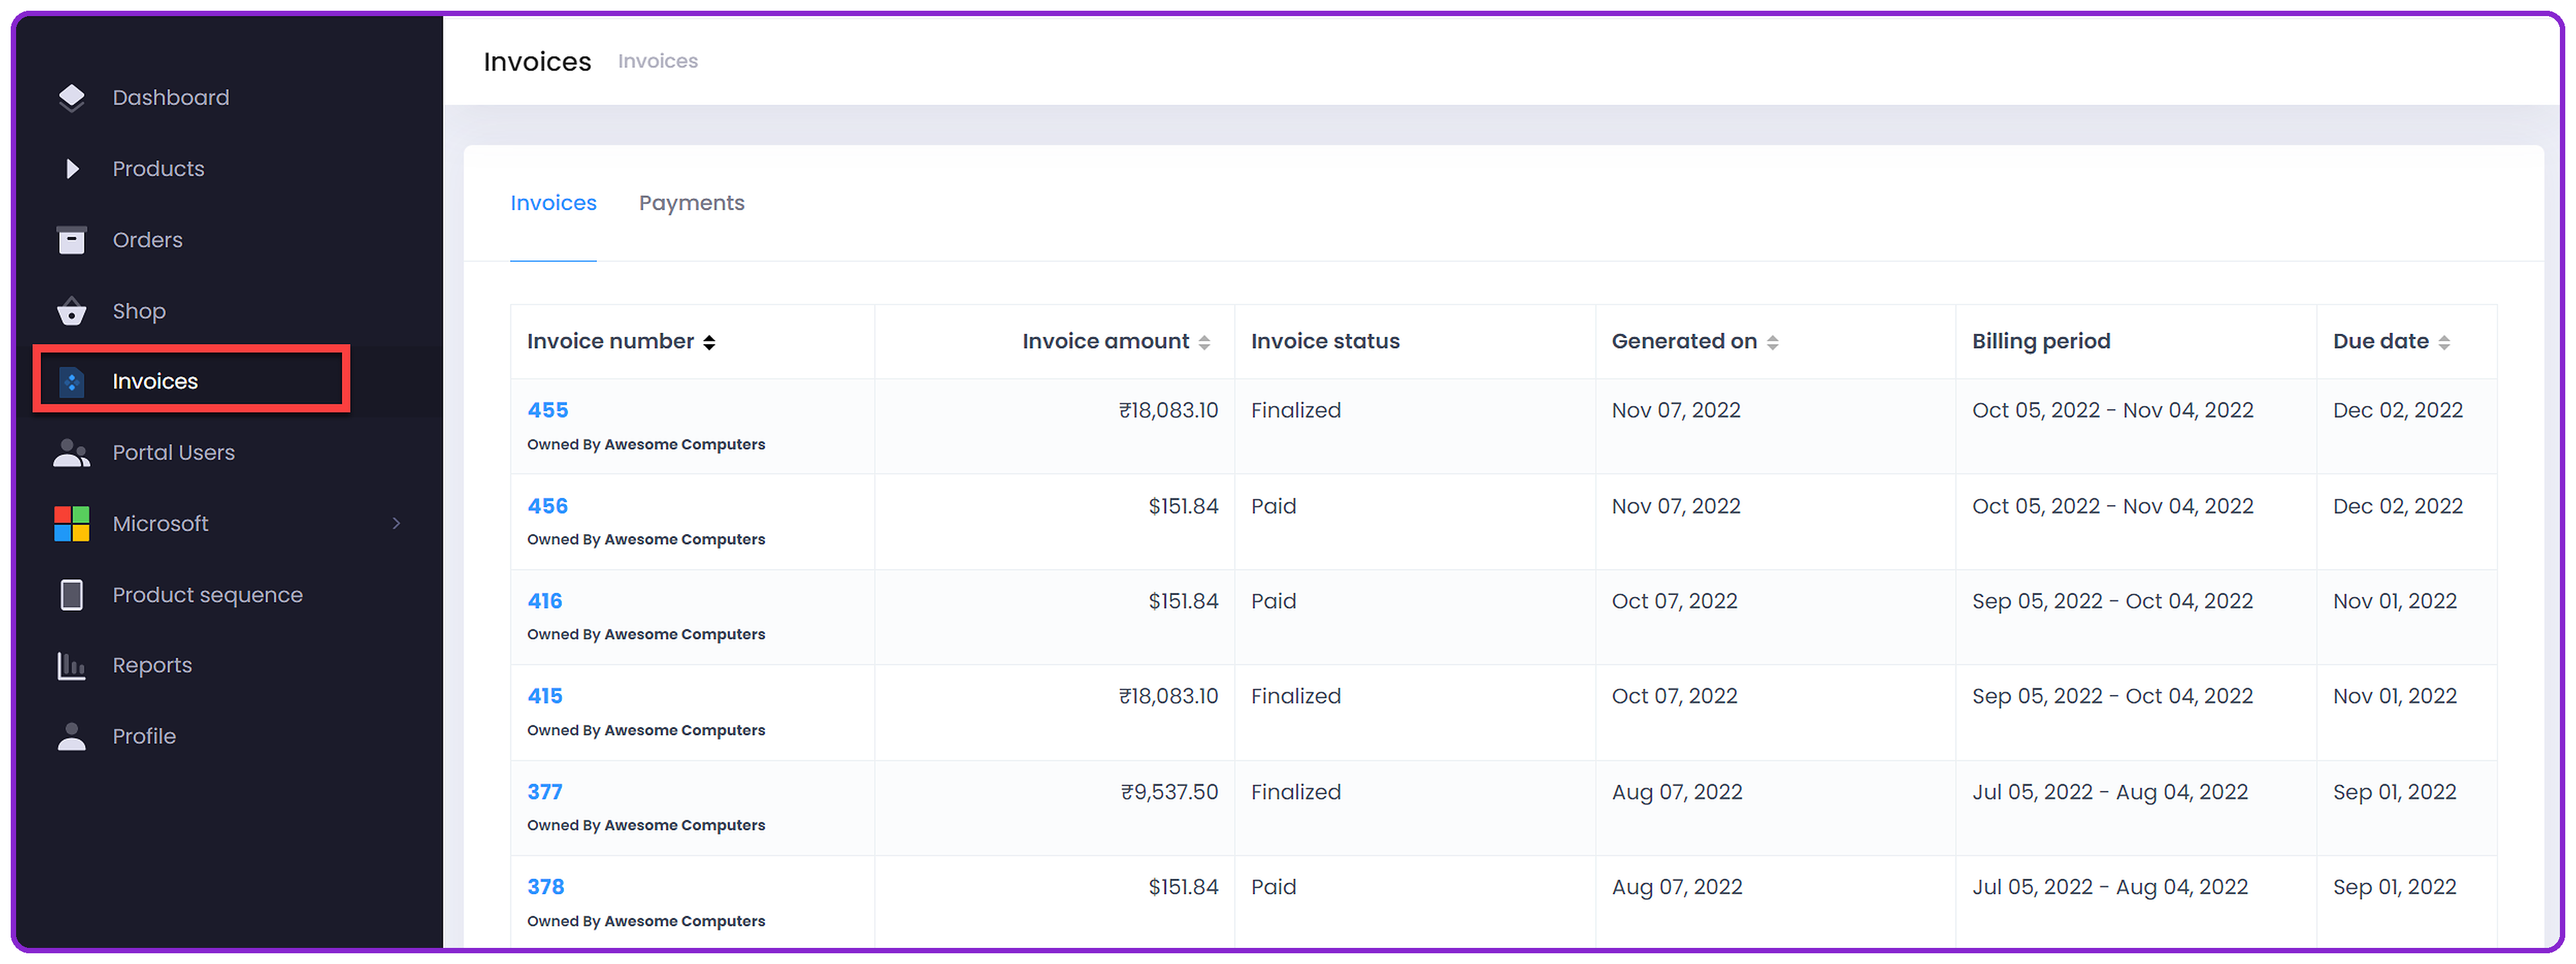Open Reports menu label
The height and width of the screenshot is (964, 2576).
coord(152,666)
